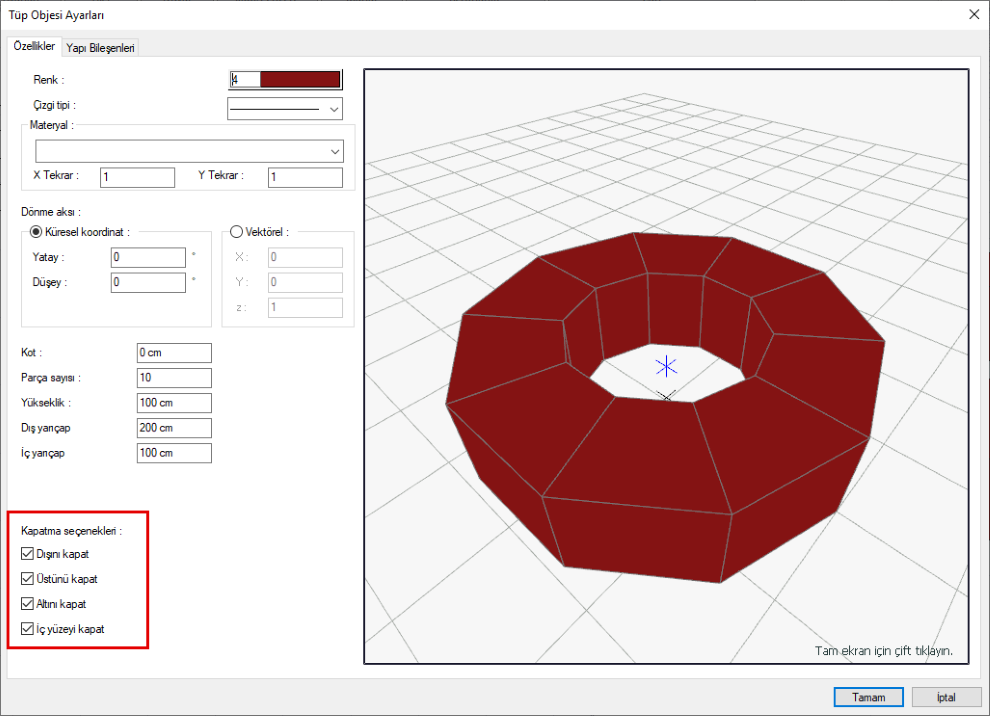Uncheck the Dışını kapat checkbox
990x716 pixels.
pos(27,553)
